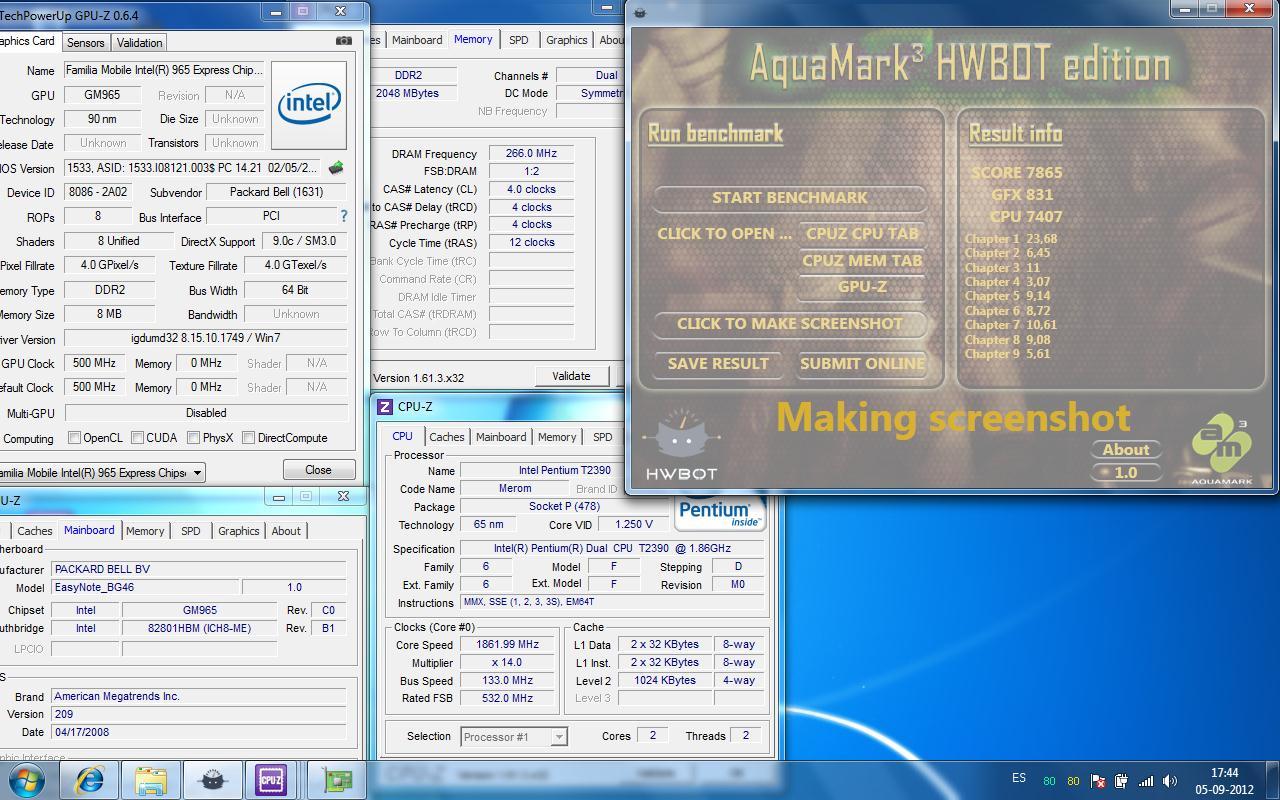The width and height of the screenshot is (1280, 800).
Task: Click the Action Center flag tray icon
Action: click(x=1097, y=781)
